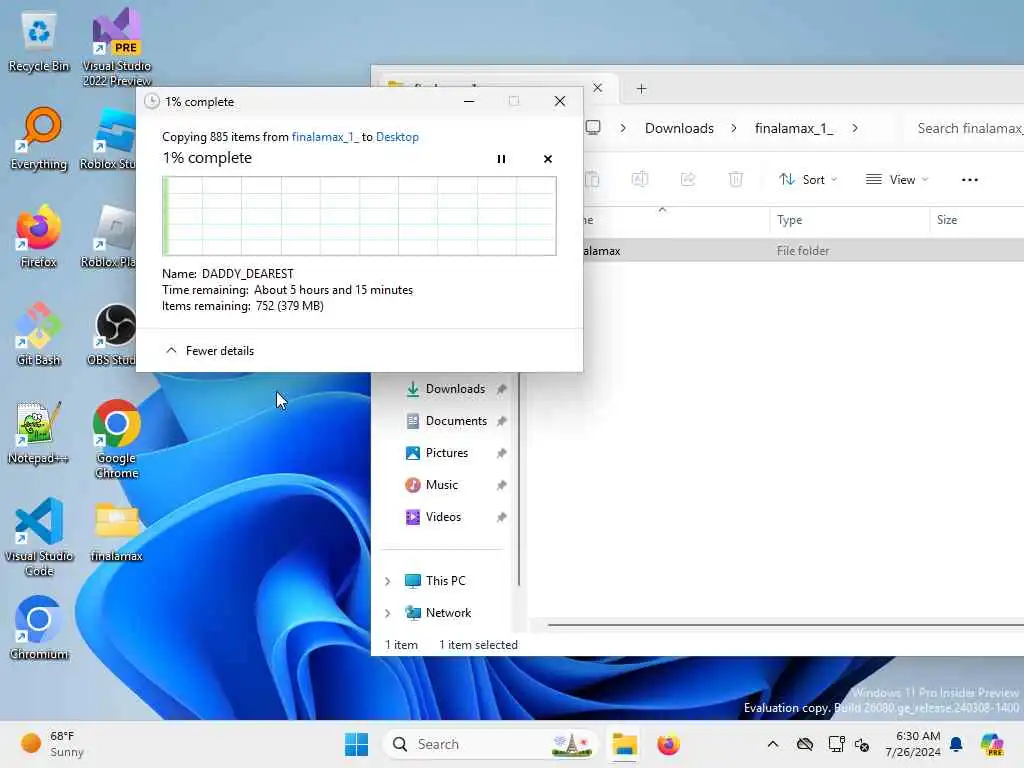Screen dimensions: 1024x768
Task: Select the Roblox Studio desktop icon
Action: [109, 138]
